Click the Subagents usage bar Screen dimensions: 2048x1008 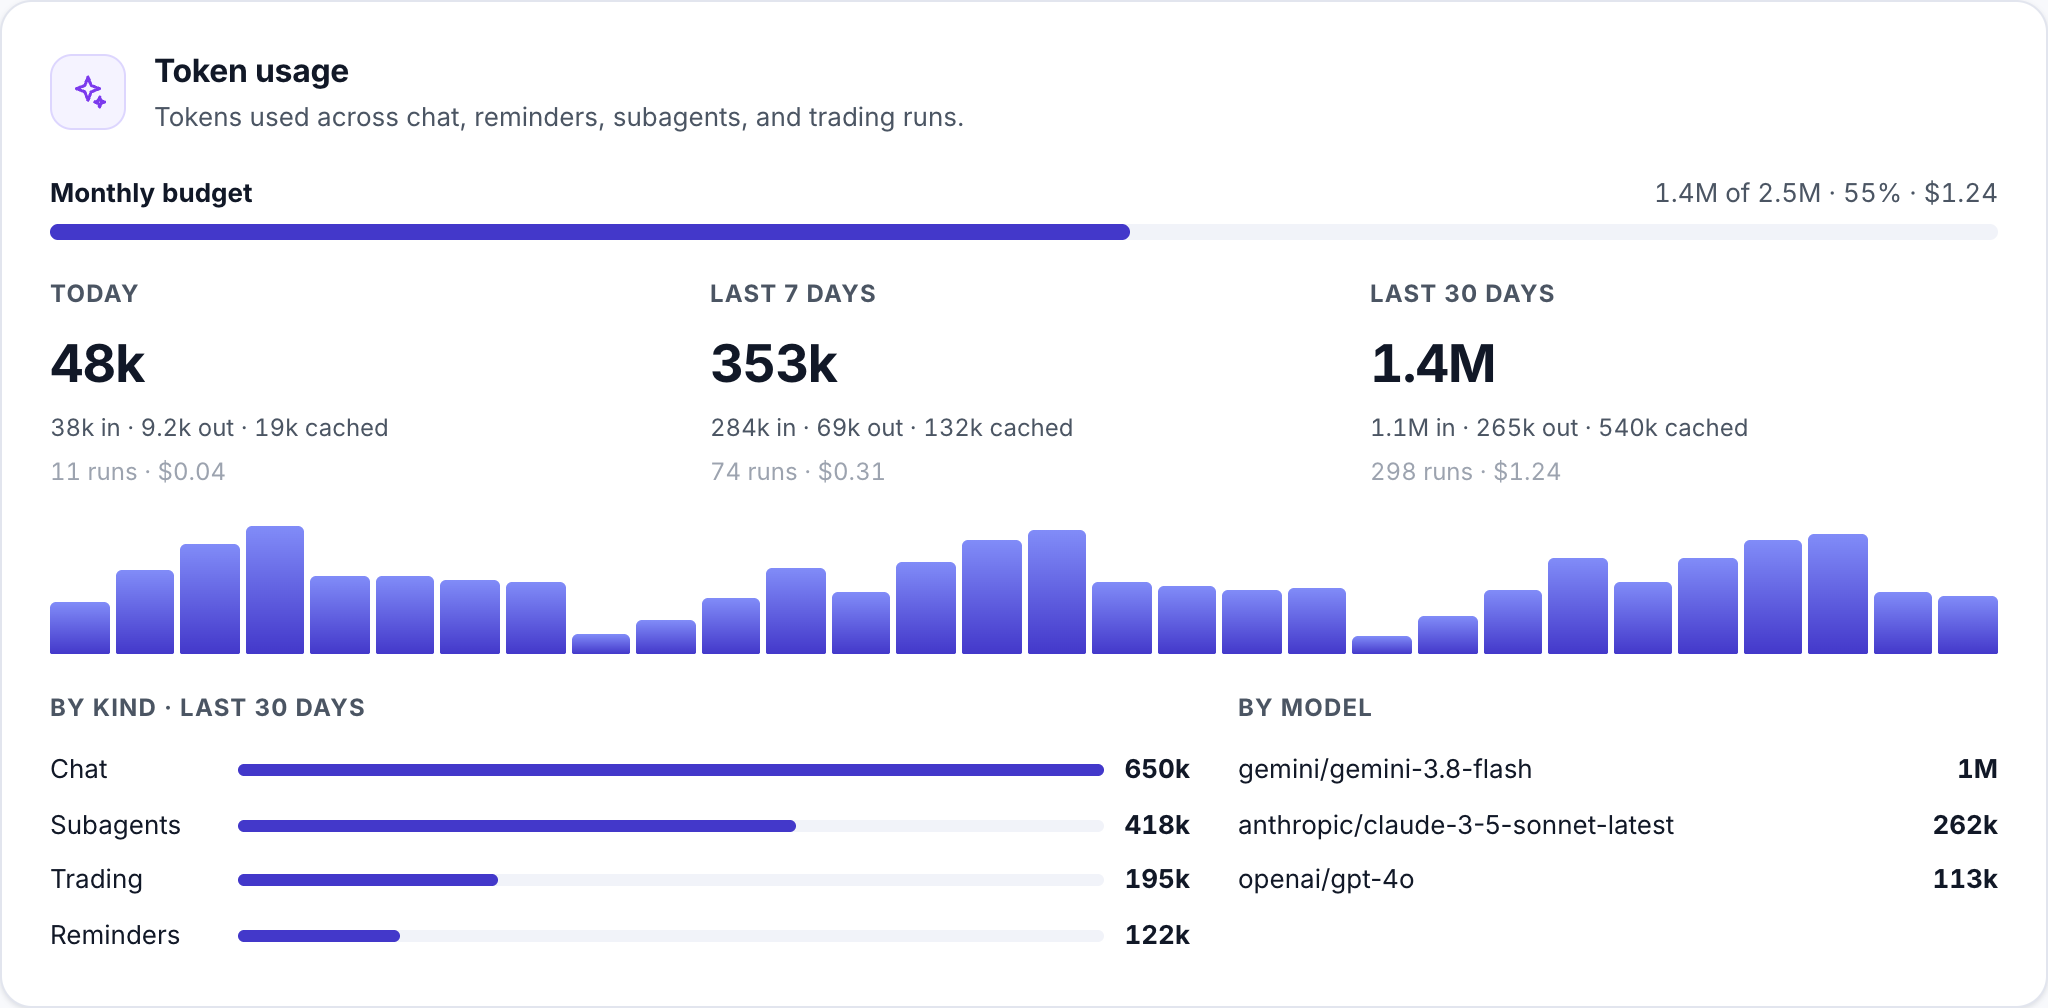point(671,826)
